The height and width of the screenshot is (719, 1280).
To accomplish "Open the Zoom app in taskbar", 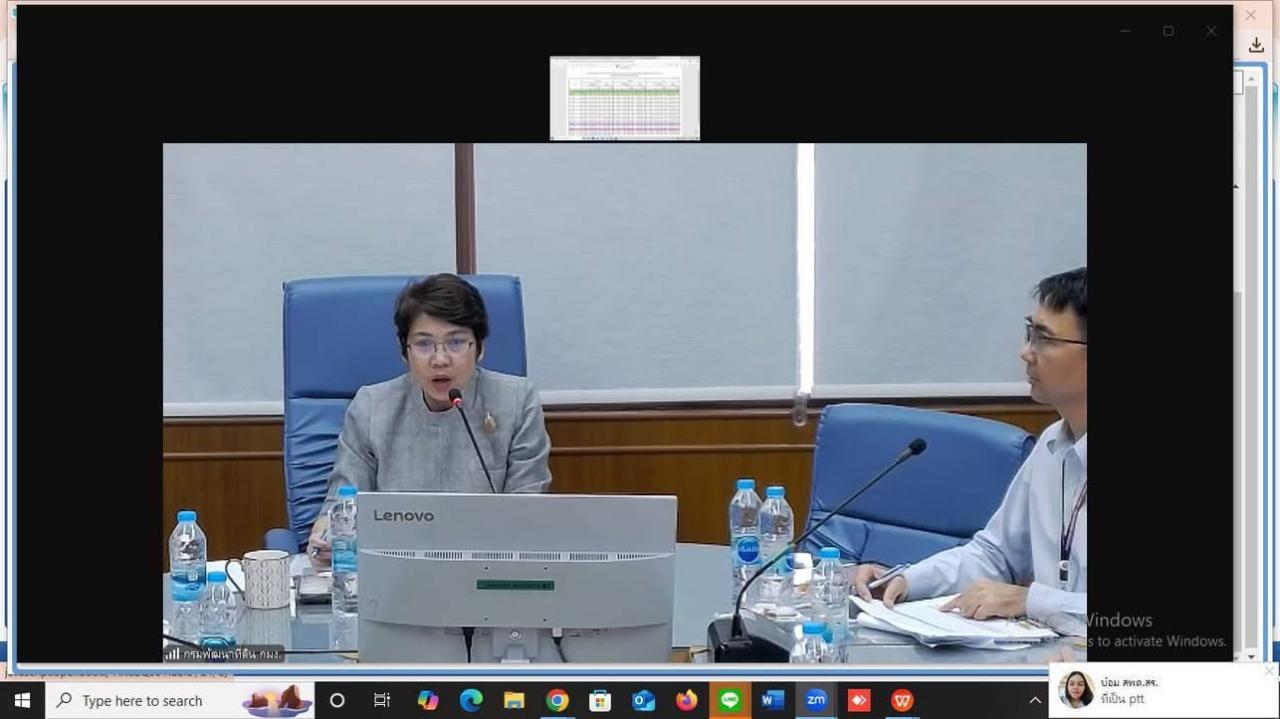I will point(816,701).
